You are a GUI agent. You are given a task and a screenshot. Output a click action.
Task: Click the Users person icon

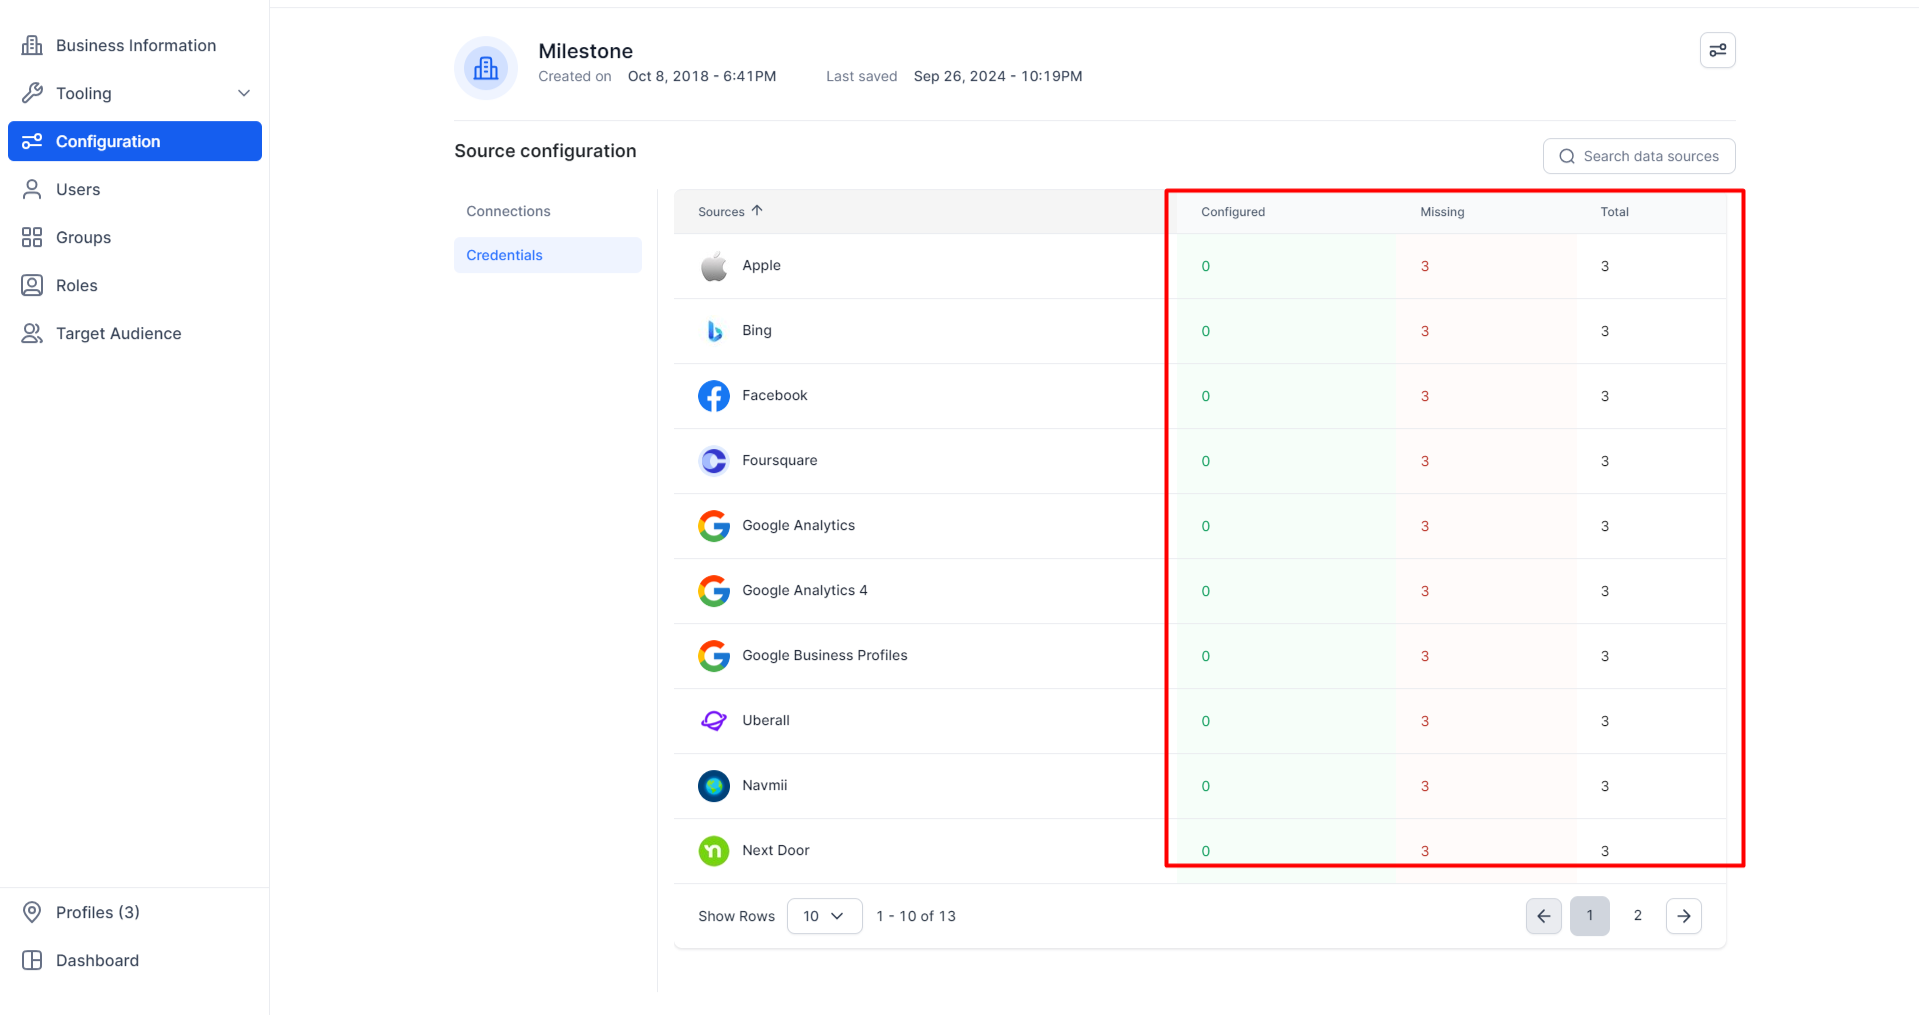(x=32, y=189)
